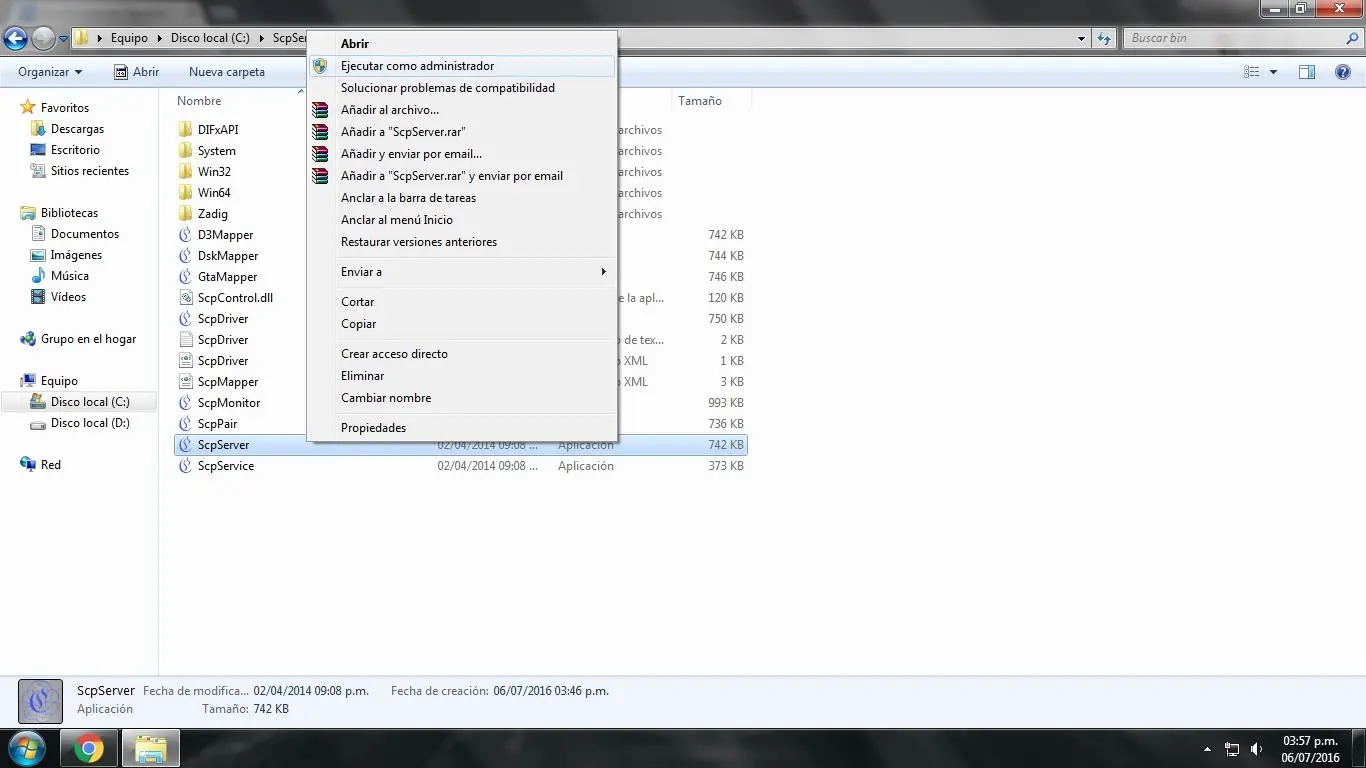Select the Win32 folder icon
Viewport: 1366px width, 768px height.
click(x=185, y=172)
